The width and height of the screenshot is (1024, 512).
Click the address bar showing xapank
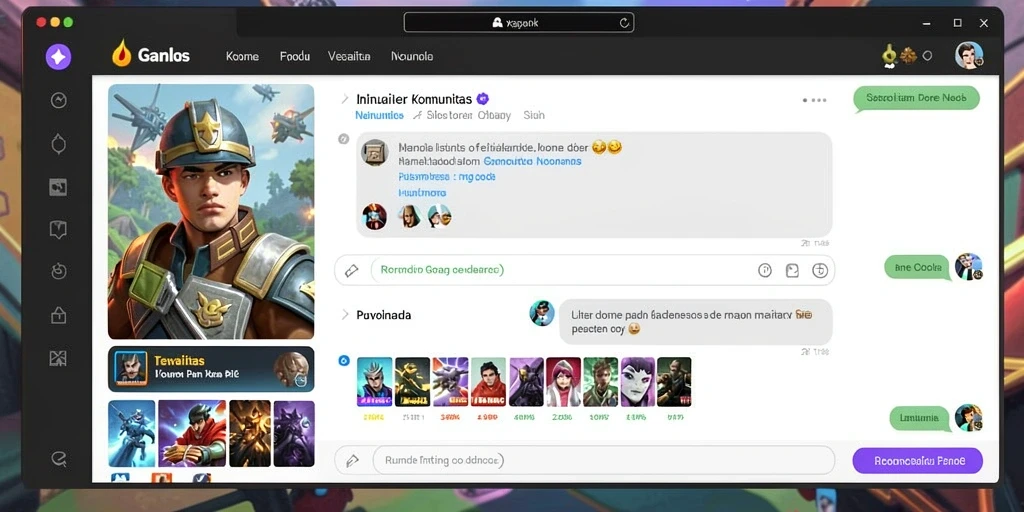[x=519, y=23]
